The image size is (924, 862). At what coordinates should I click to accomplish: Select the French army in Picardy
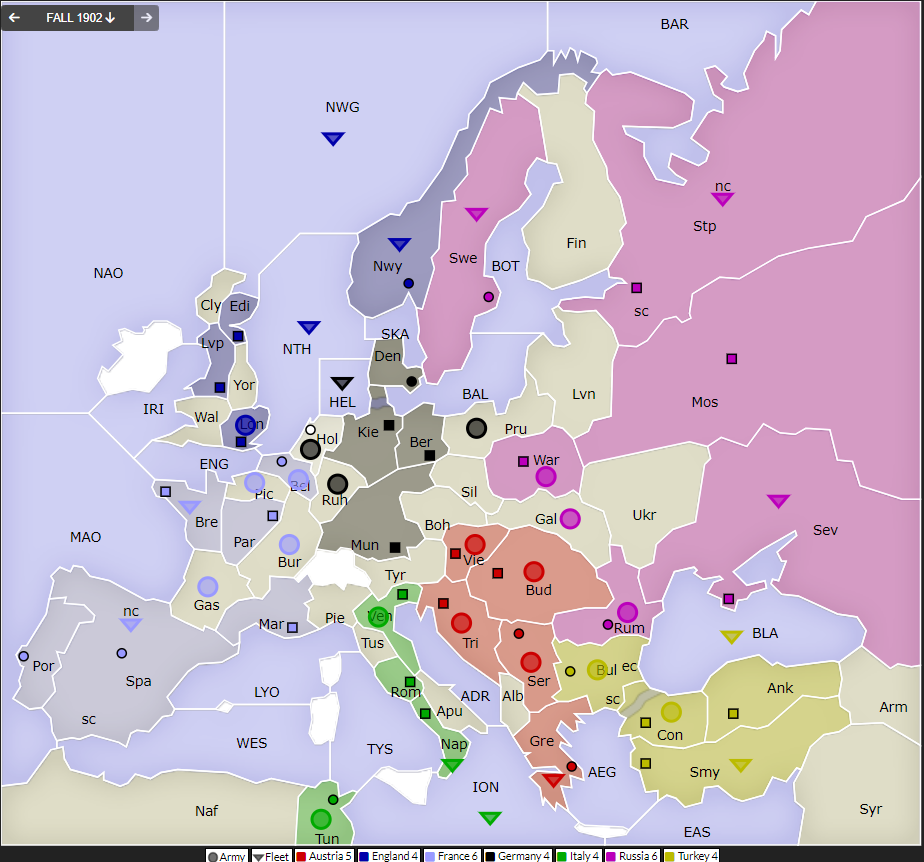[255, 483]
